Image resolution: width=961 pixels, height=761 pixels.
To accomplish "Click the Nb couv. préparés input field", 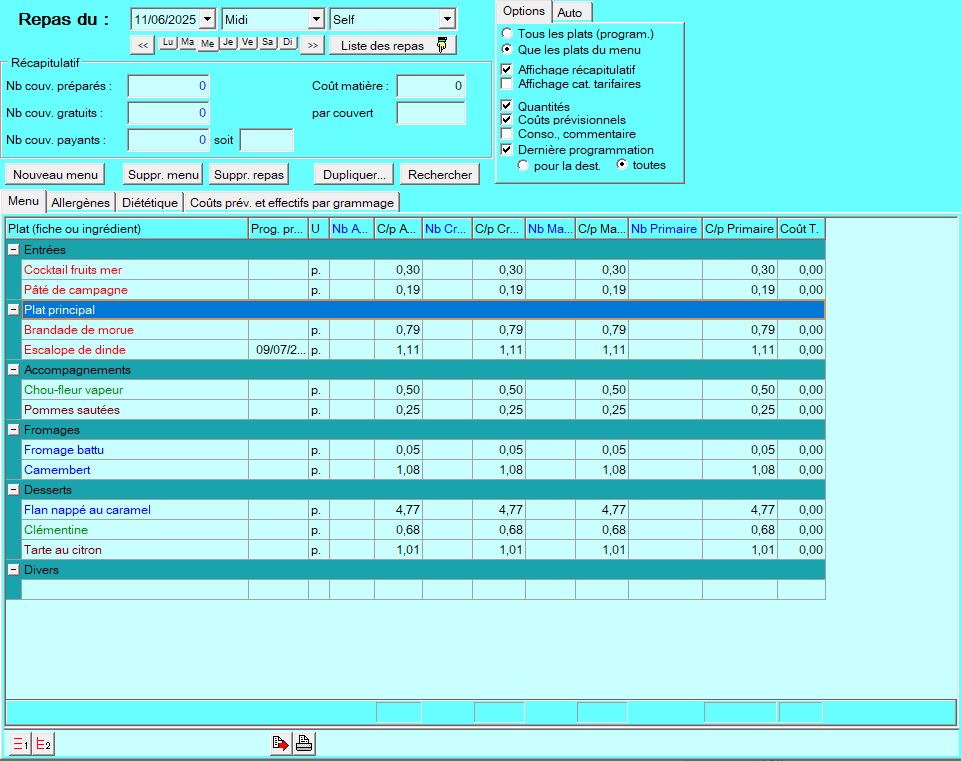I will click(x=168, y=86).
